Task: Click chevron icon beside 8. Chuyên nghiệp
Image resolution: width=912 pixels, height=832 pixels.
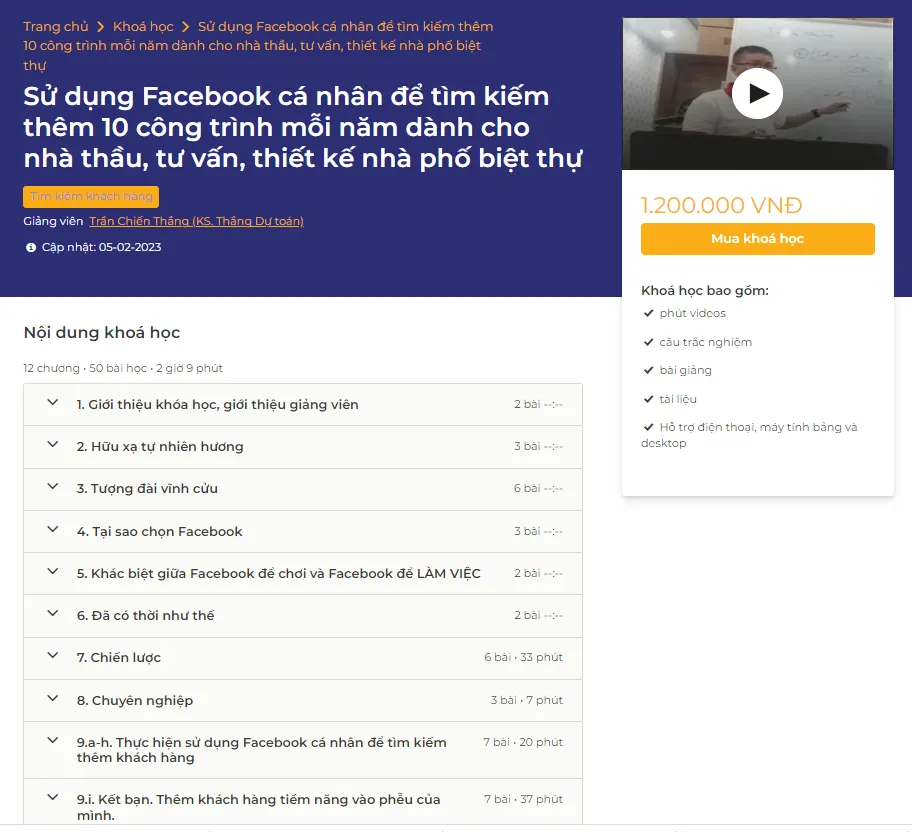Action: 53,699
